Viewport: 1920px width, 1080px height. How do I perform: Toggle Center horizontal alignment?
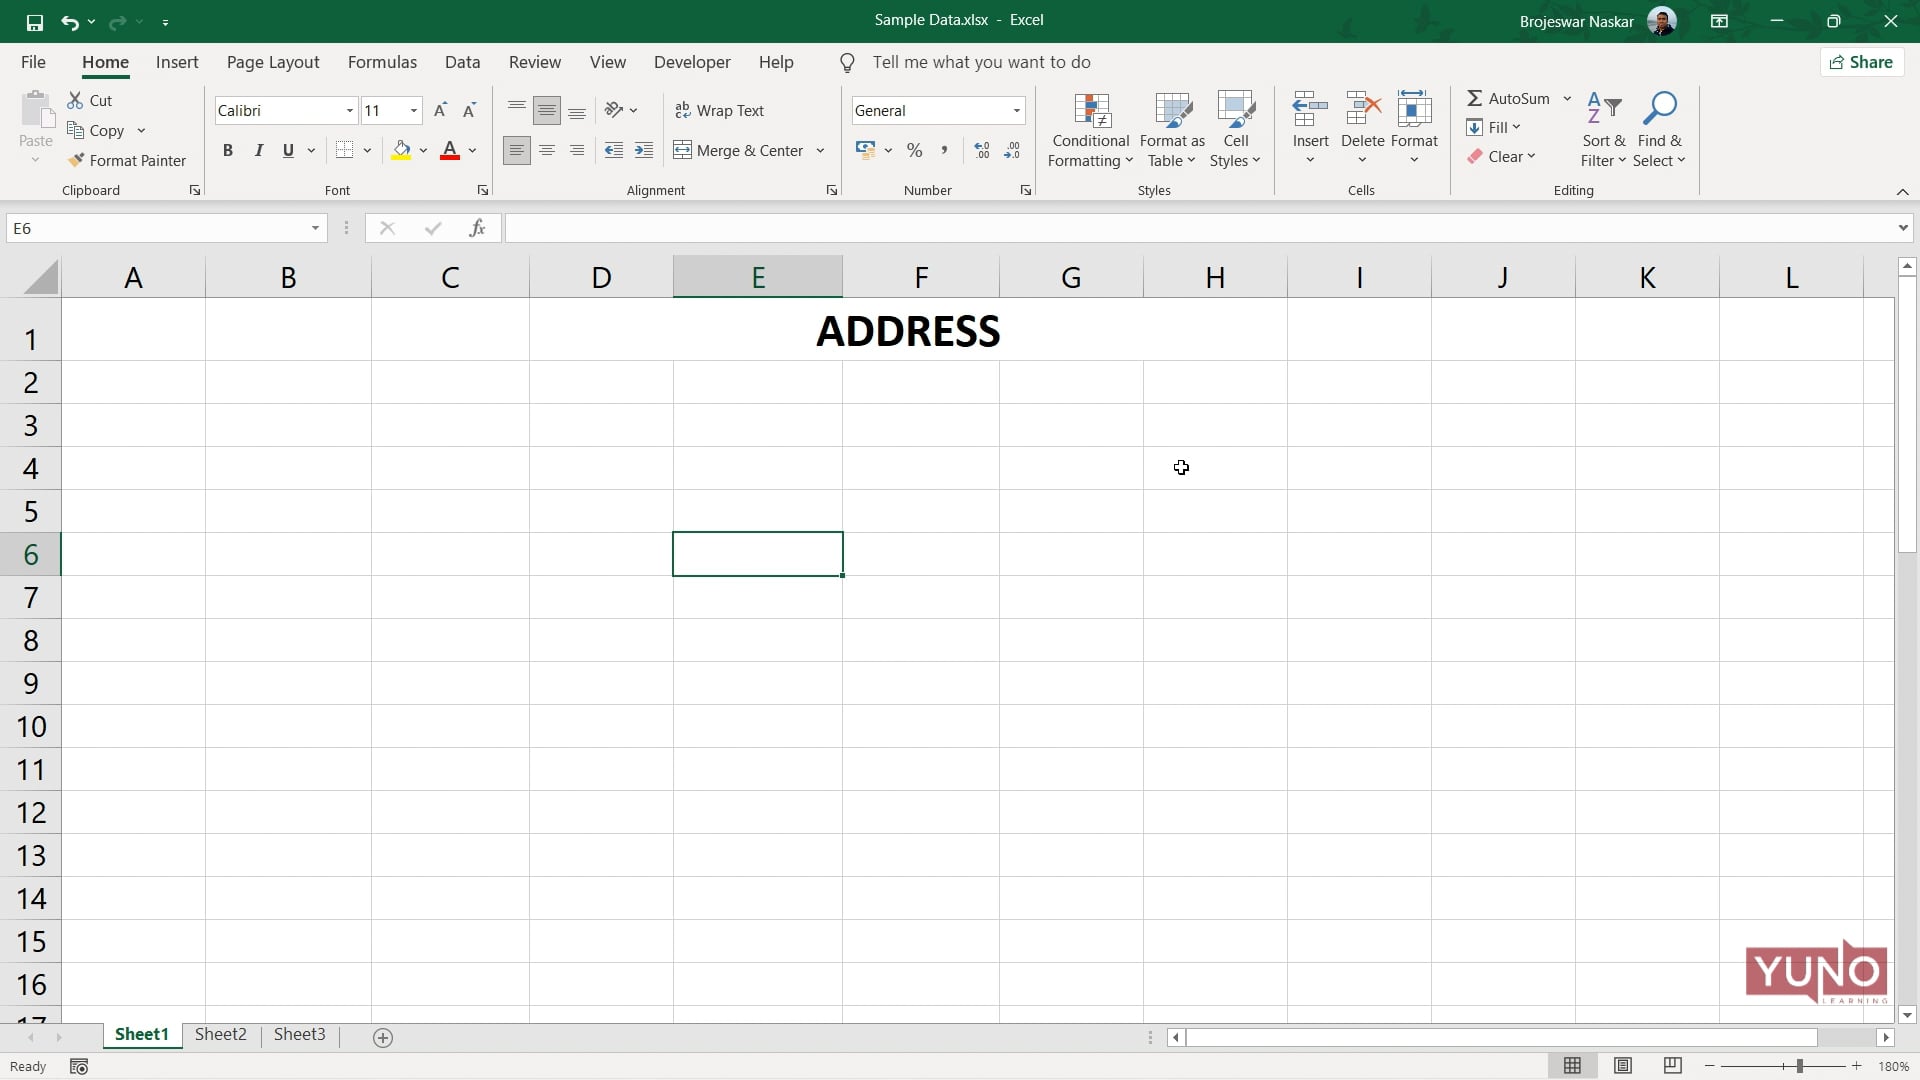pos(546,150)
